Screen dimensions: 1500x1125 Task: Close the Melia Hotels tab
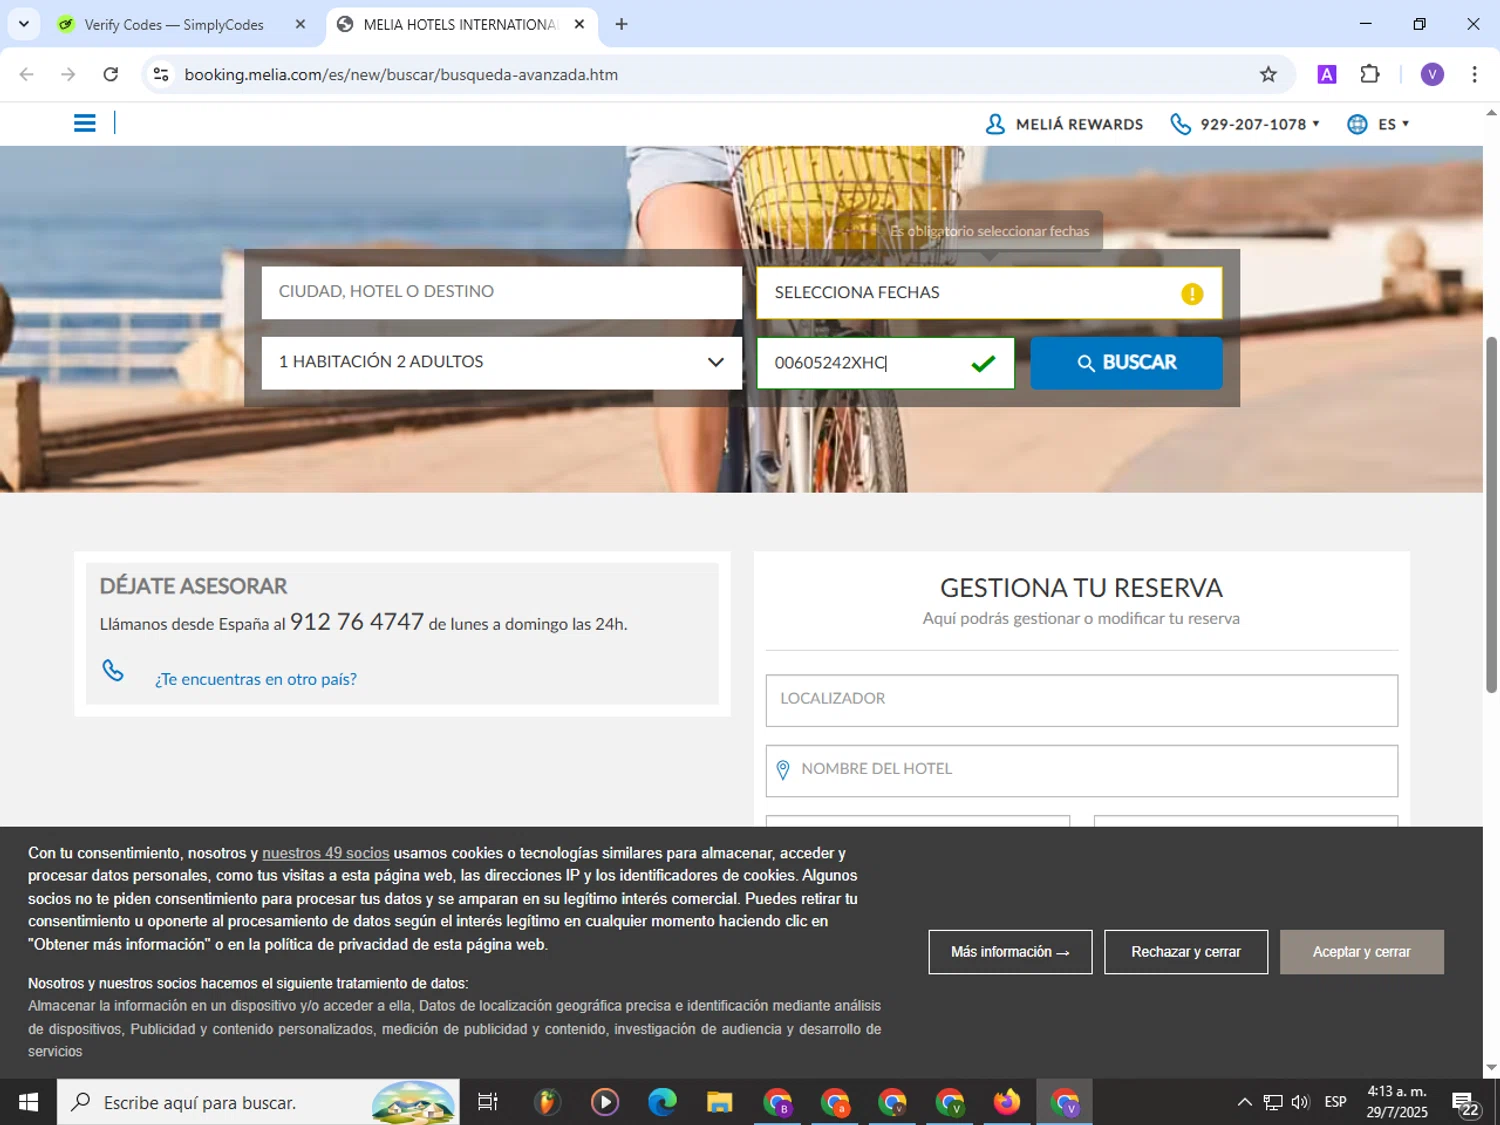click(579, 24)
